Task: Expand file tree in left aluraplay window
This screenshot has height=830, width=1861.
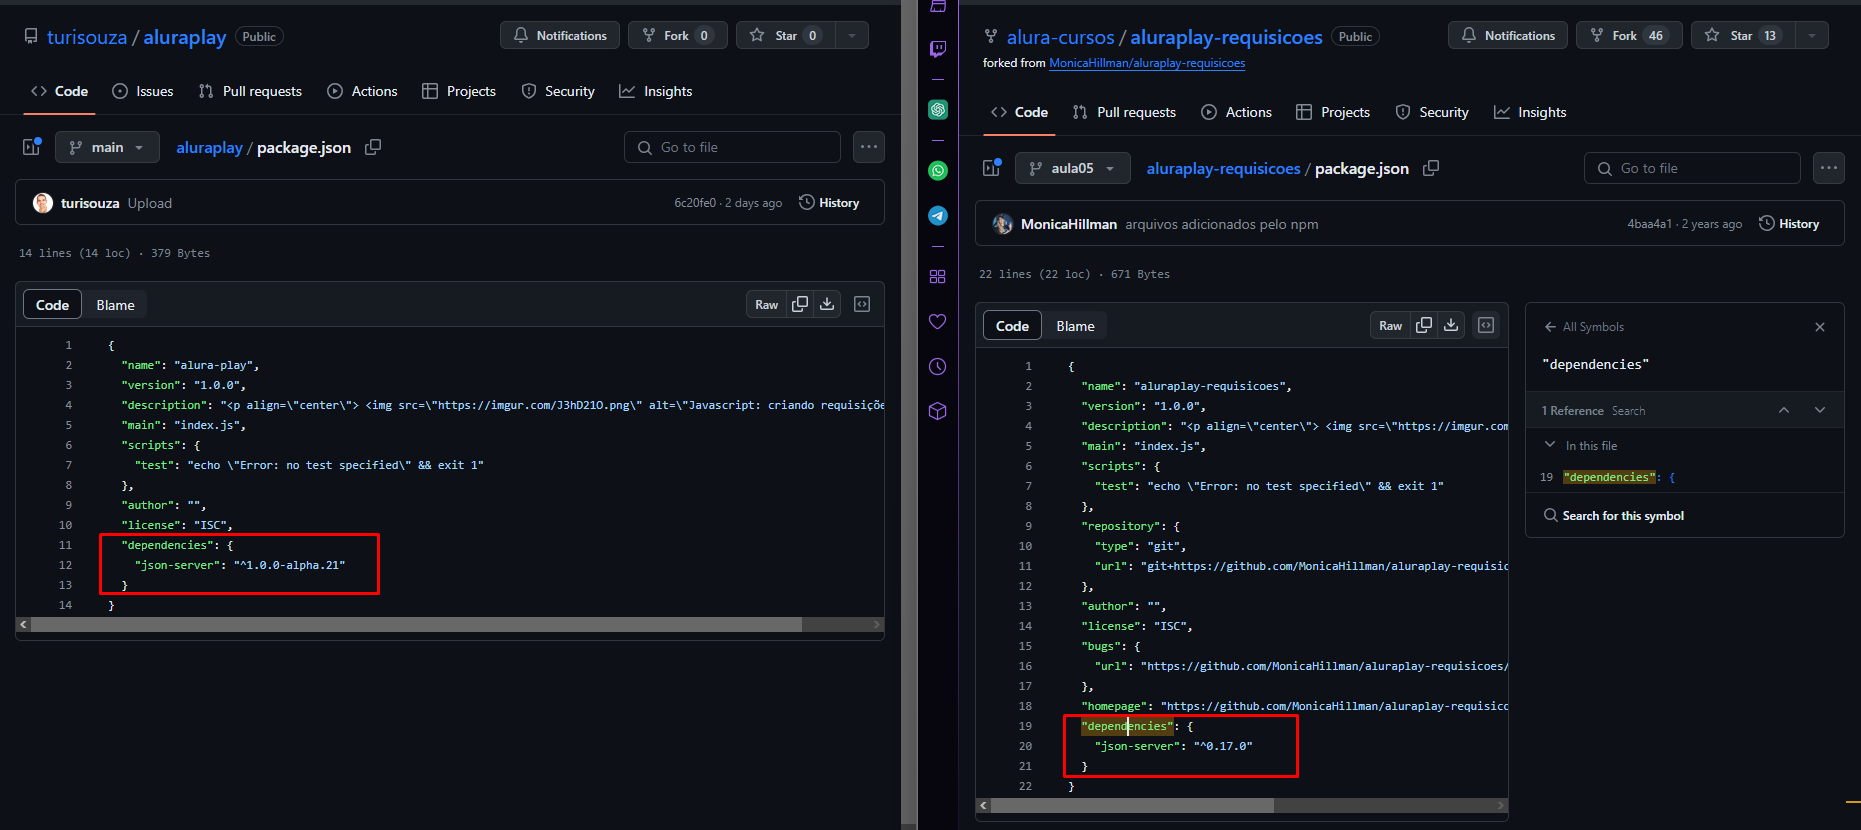Action: click(x=31, y=146)
